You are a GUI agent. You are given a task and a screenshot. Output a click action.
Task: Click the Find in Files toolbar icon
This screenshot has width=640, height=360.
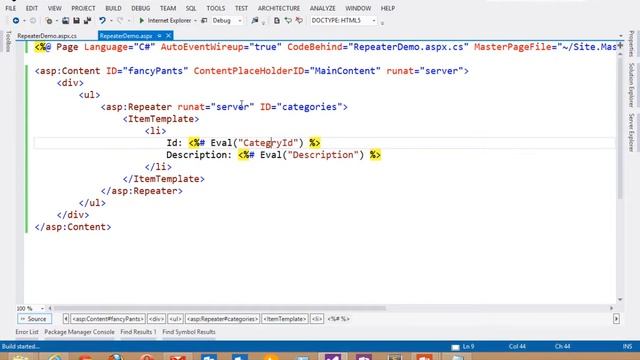tap(255, 20)
